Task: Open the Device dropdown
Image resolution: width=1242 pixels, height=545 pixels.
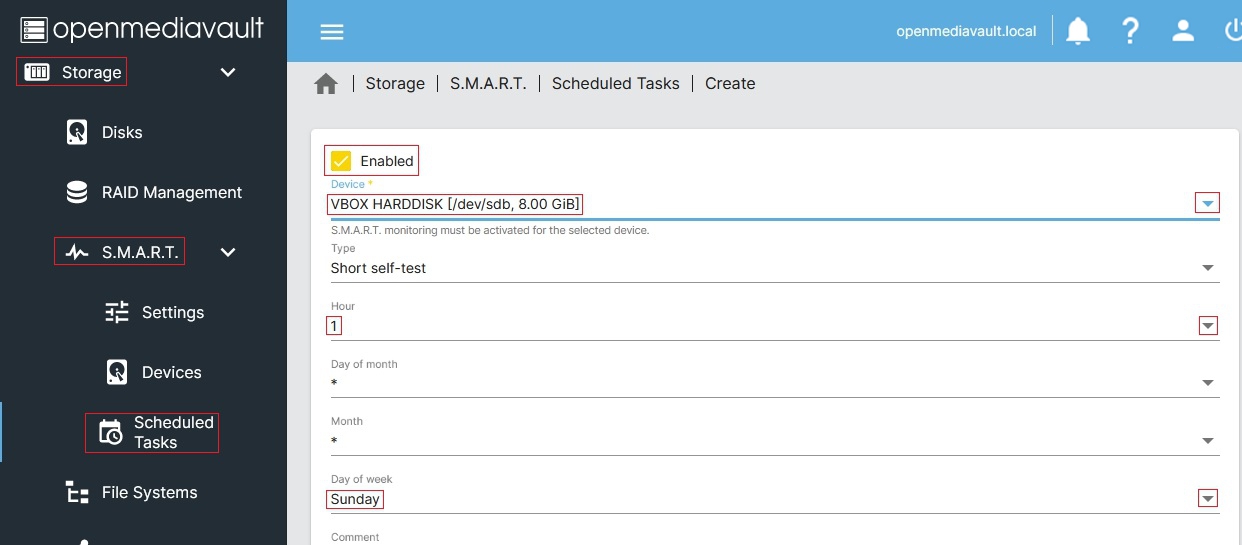Action: click(x=1208, y=204)
